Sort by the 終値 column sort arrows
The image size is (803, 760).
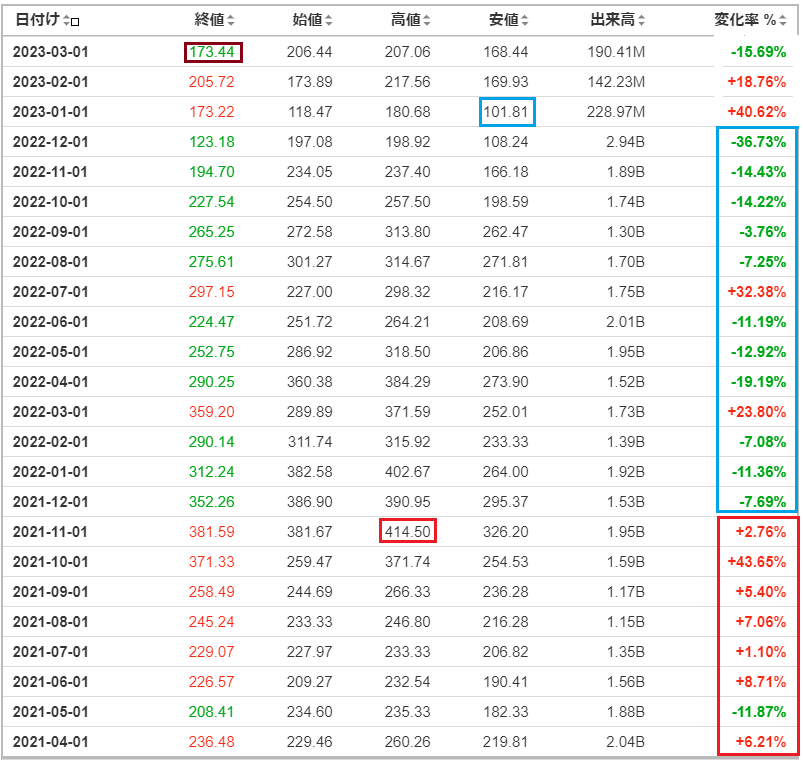pyautogui.click(x=231, y=20)
